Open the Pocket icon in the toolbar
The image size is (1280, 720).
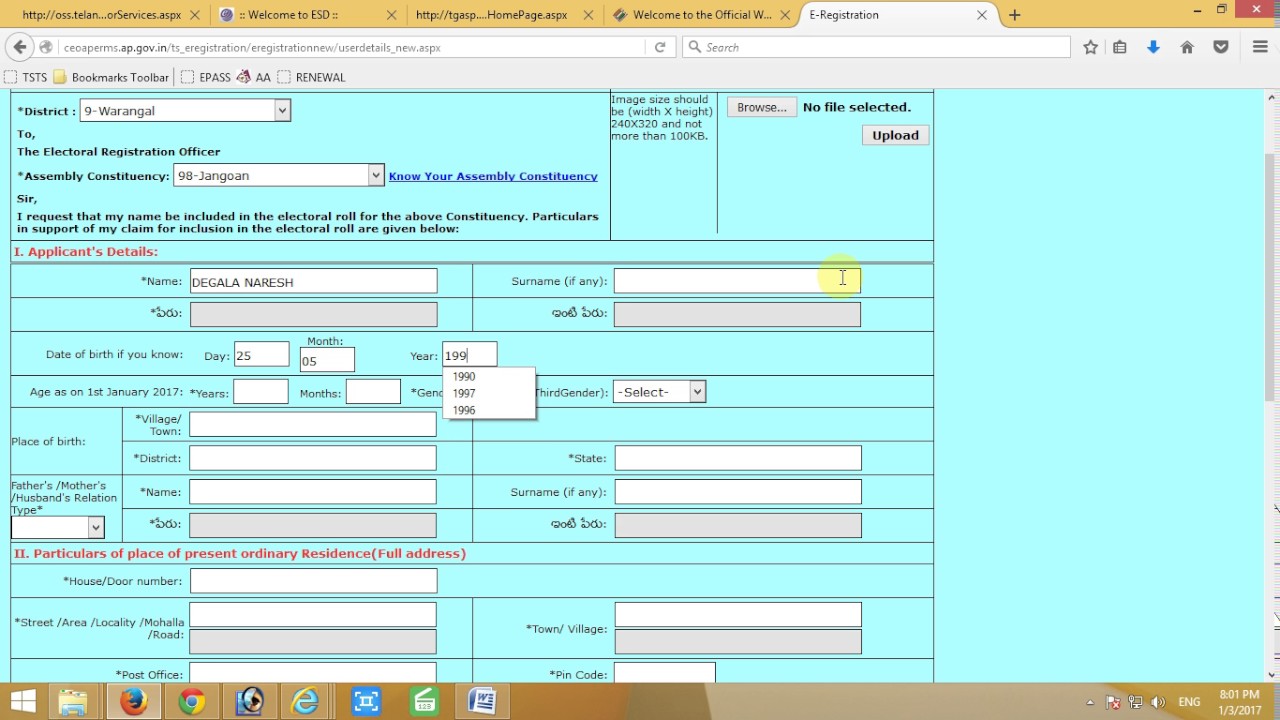point(1221,47)
